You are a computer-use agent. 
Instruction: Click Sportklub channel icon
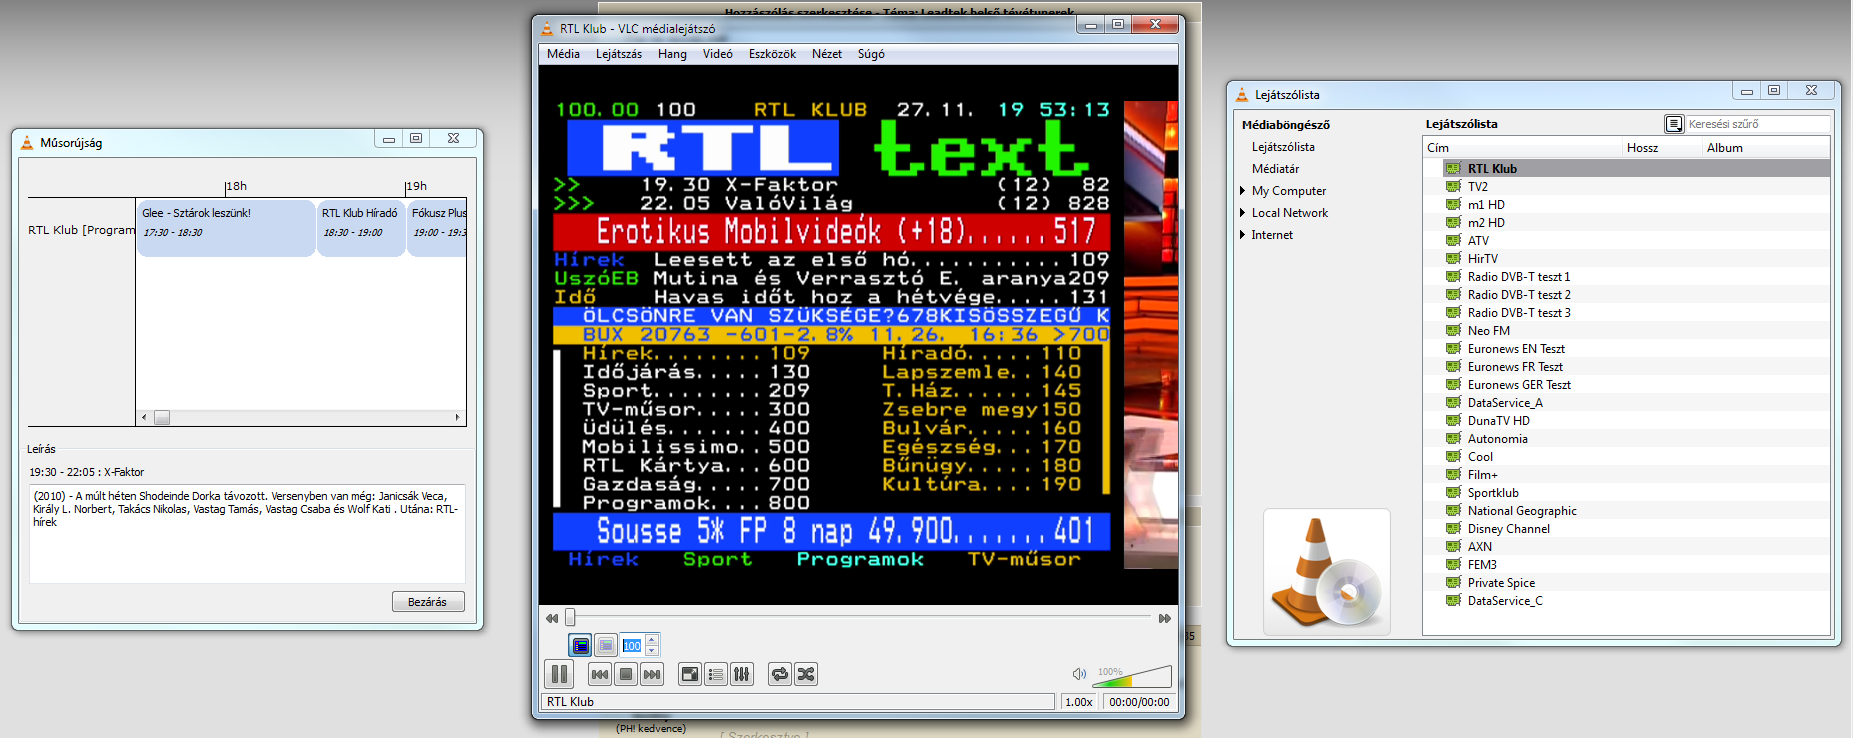click(1454, 492)
